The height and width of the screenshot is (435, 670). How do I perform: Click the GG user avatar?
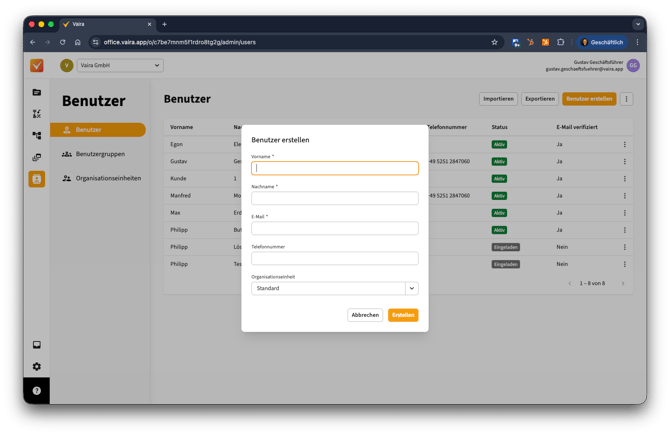[633, 65]
